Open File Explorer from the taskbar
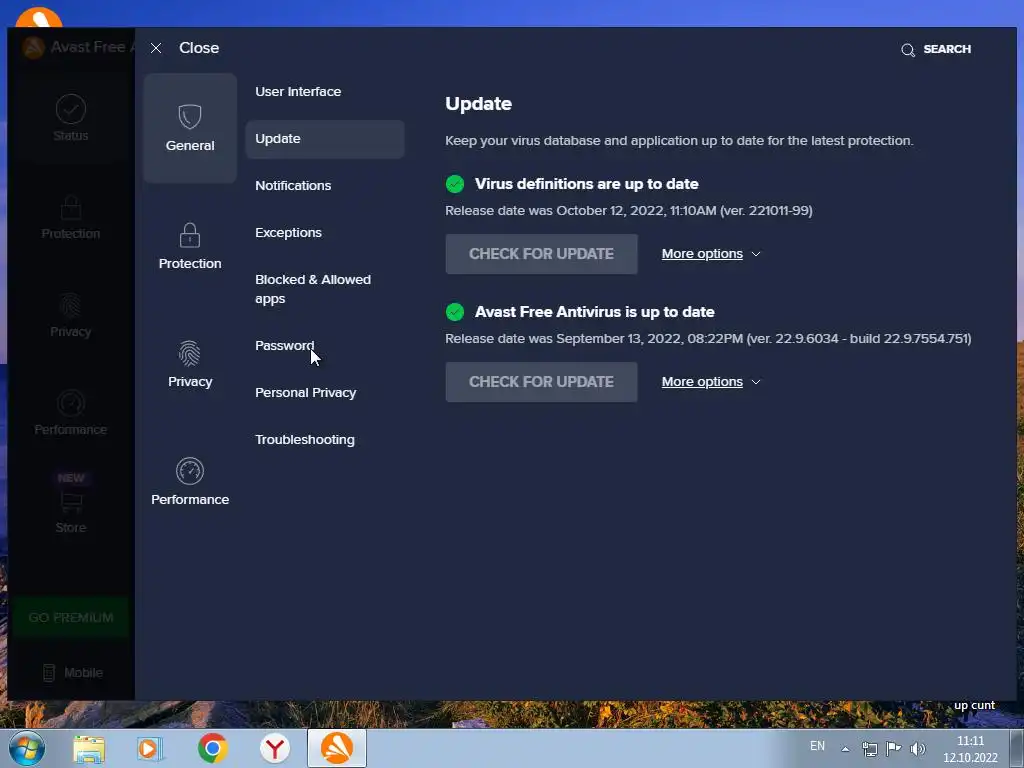Screen dimensions: 1024x768 [89, 748]
